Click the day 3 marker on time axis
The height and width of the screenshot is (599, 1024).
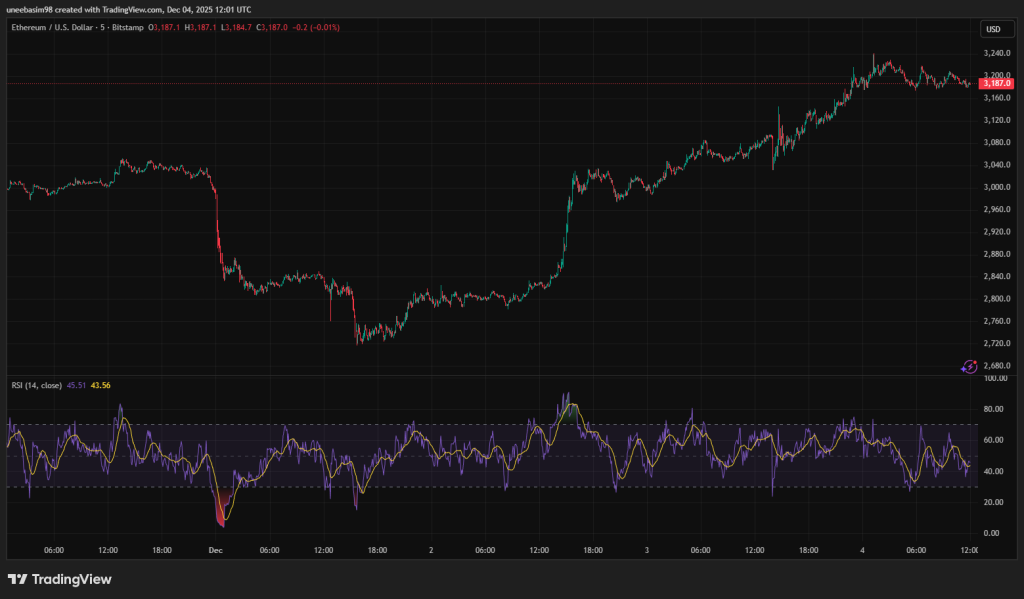pos(647,550)
